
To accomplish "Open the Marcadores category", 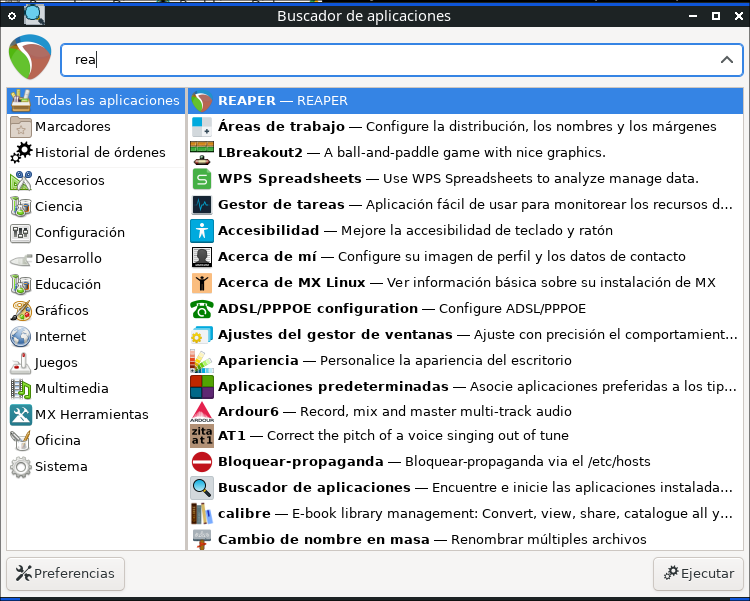I will click(96, 127).
